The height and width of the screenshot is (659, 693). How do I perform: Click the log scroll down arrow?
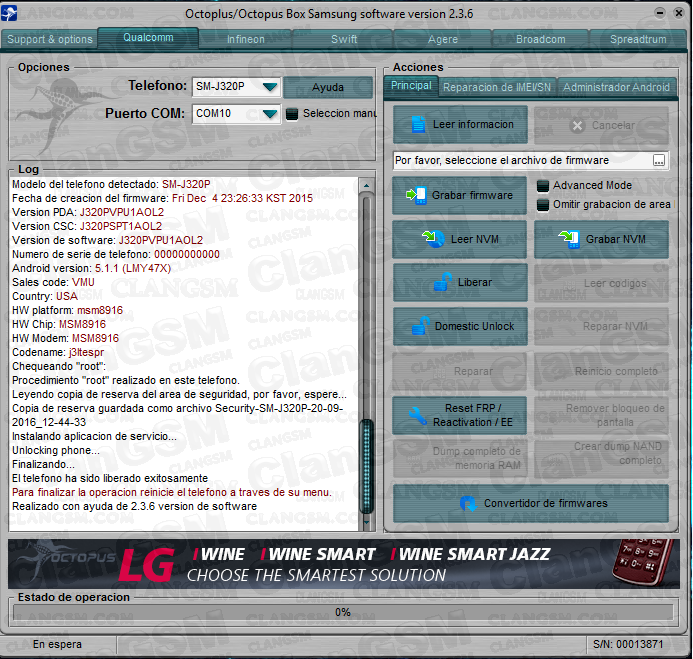coord(366,522)
